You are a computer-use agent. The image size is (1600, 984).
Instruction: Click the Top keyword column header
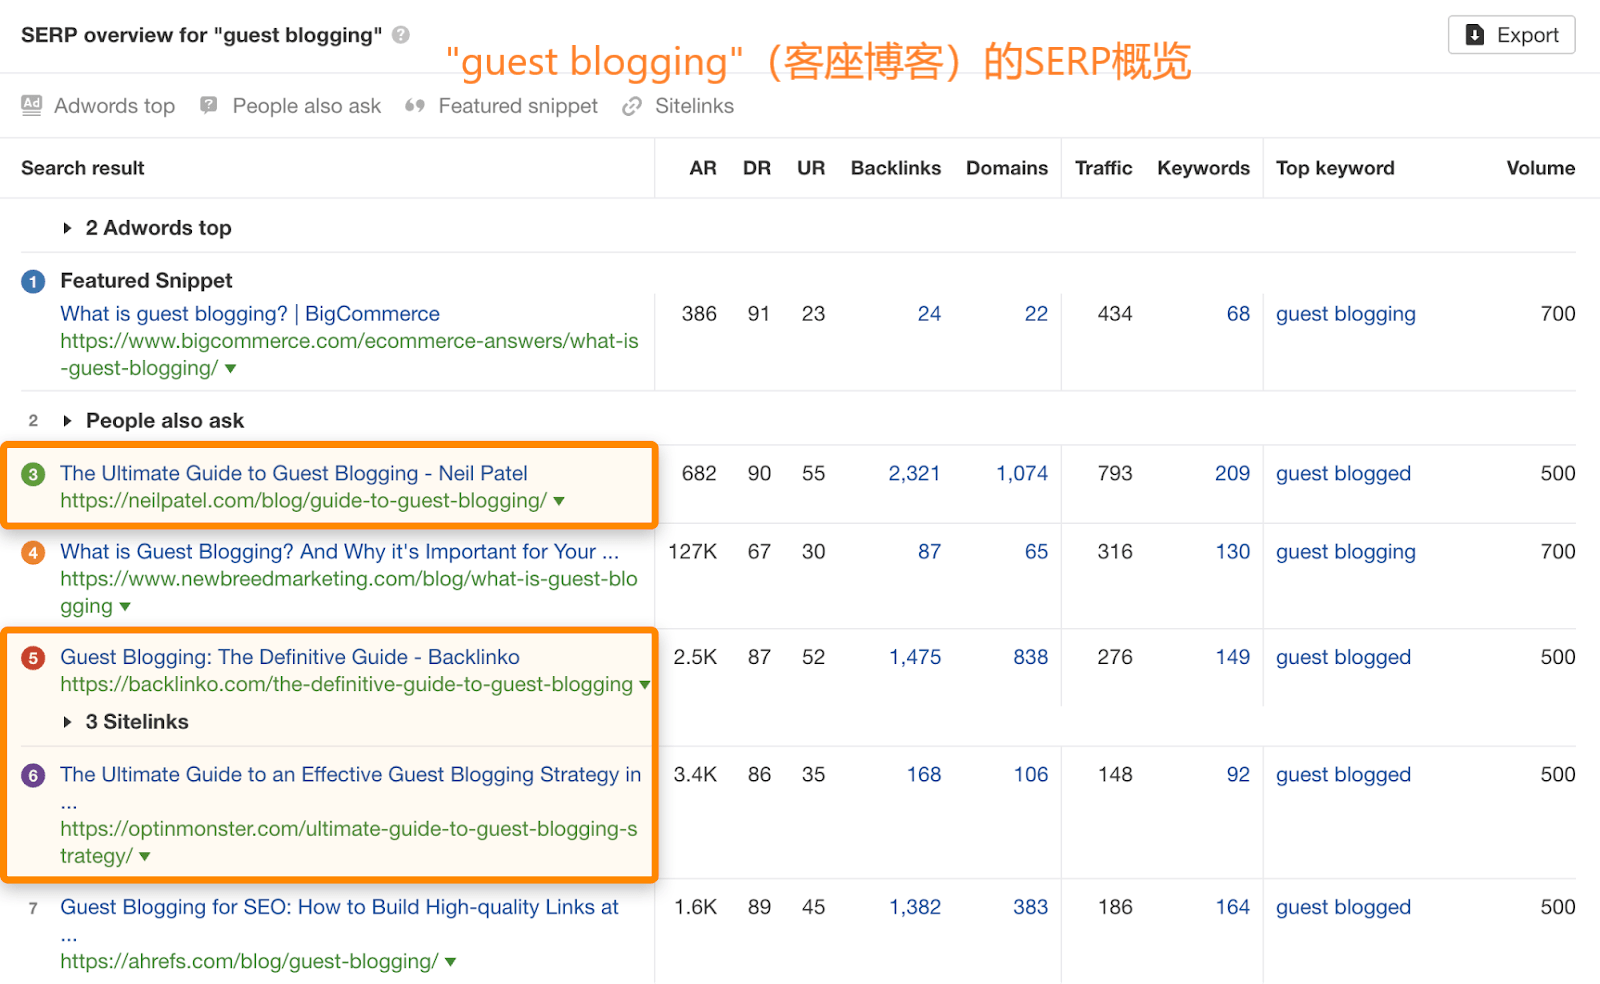pos(1335,168)
